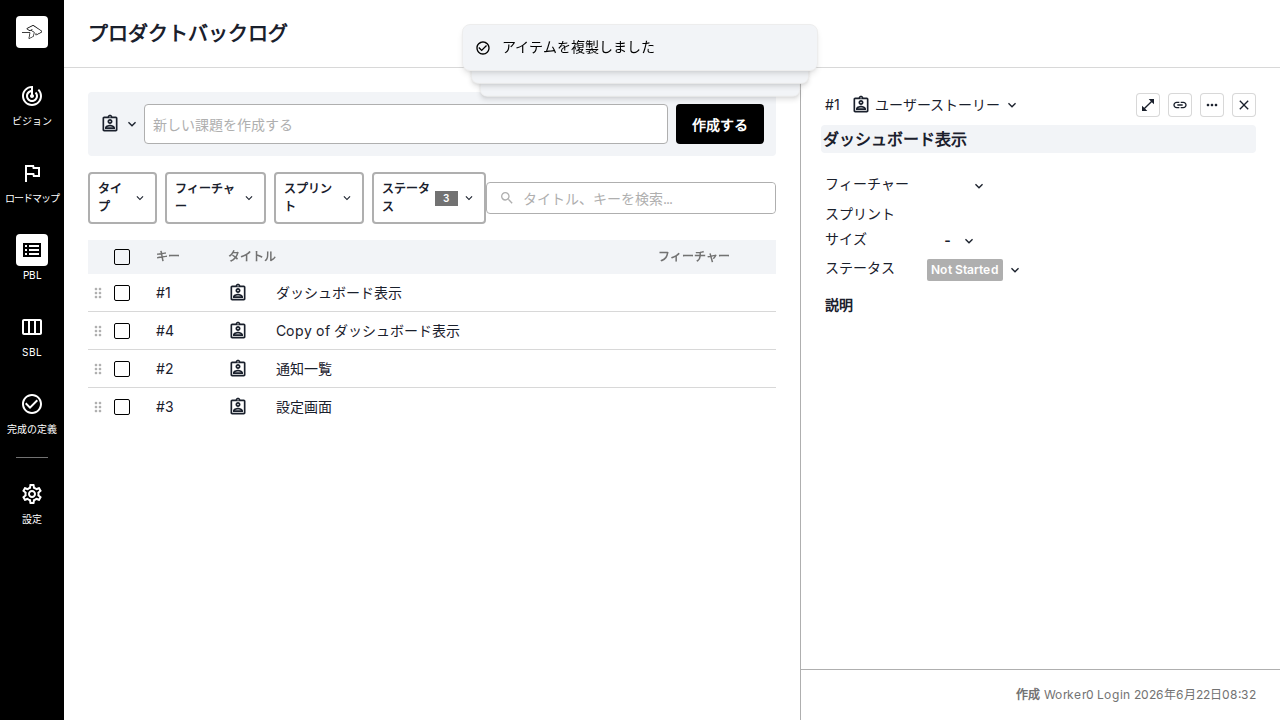
Task: Click the checkmark icon in the toast notification
Action: pyautogui.click(x=483, y=48)
